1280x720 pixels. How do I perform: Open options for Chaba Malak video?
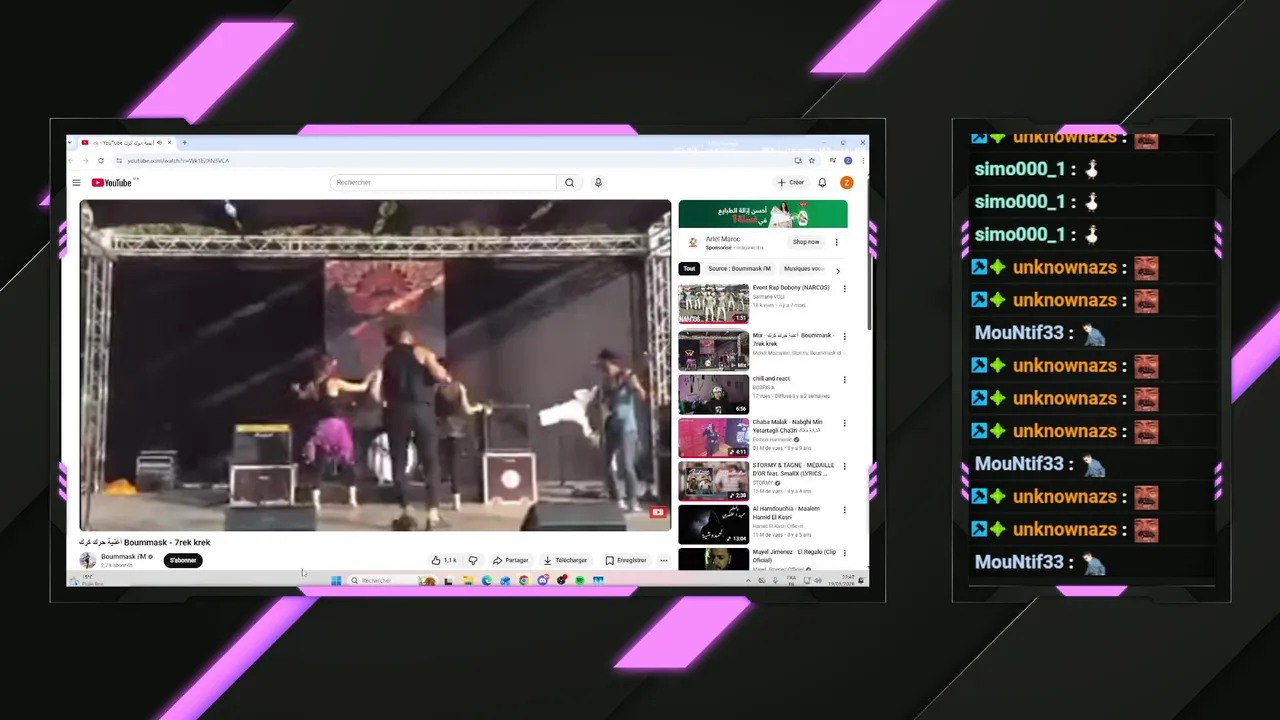click(844, 423)
